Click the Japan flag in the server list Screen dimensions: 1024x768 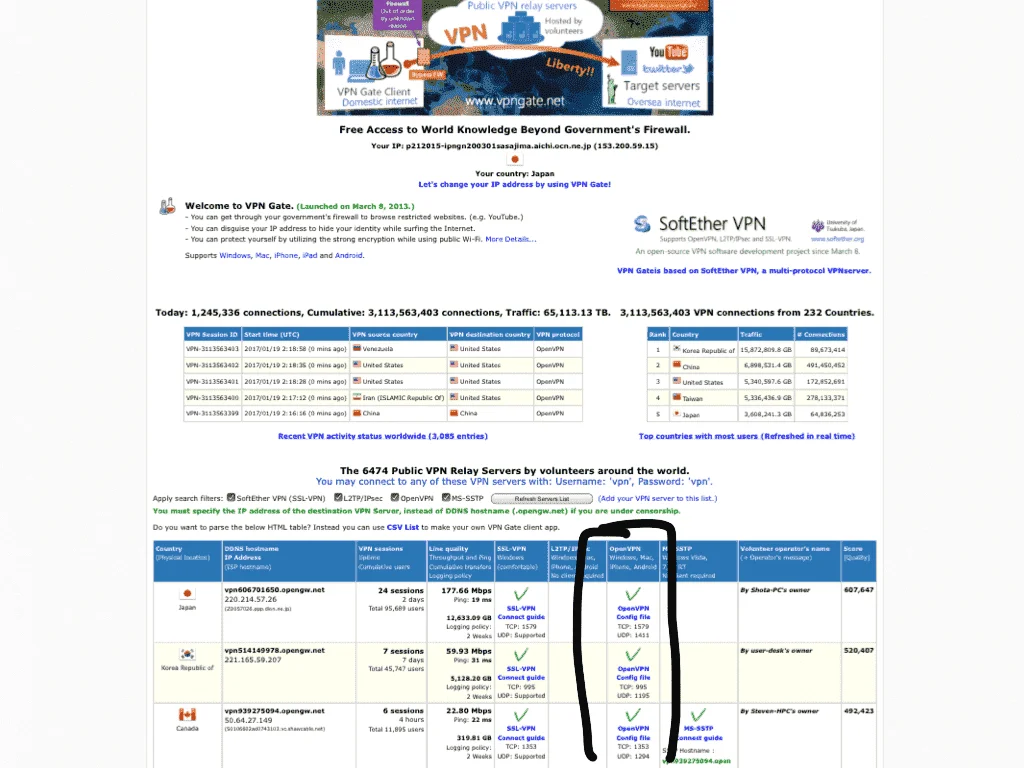pos(187,594)
